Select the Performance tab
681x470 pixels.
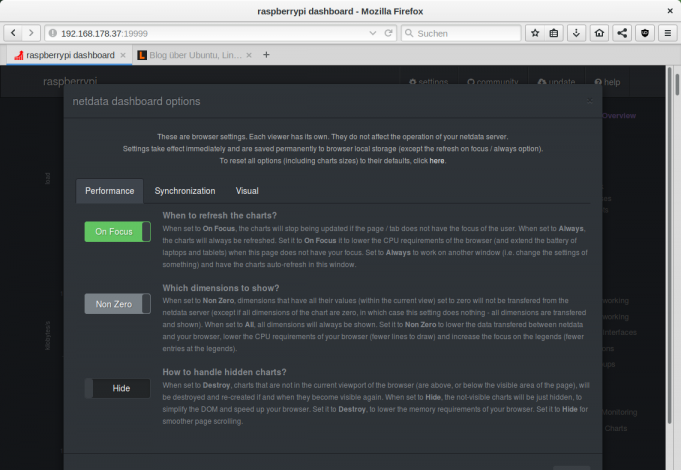point(109,191)
